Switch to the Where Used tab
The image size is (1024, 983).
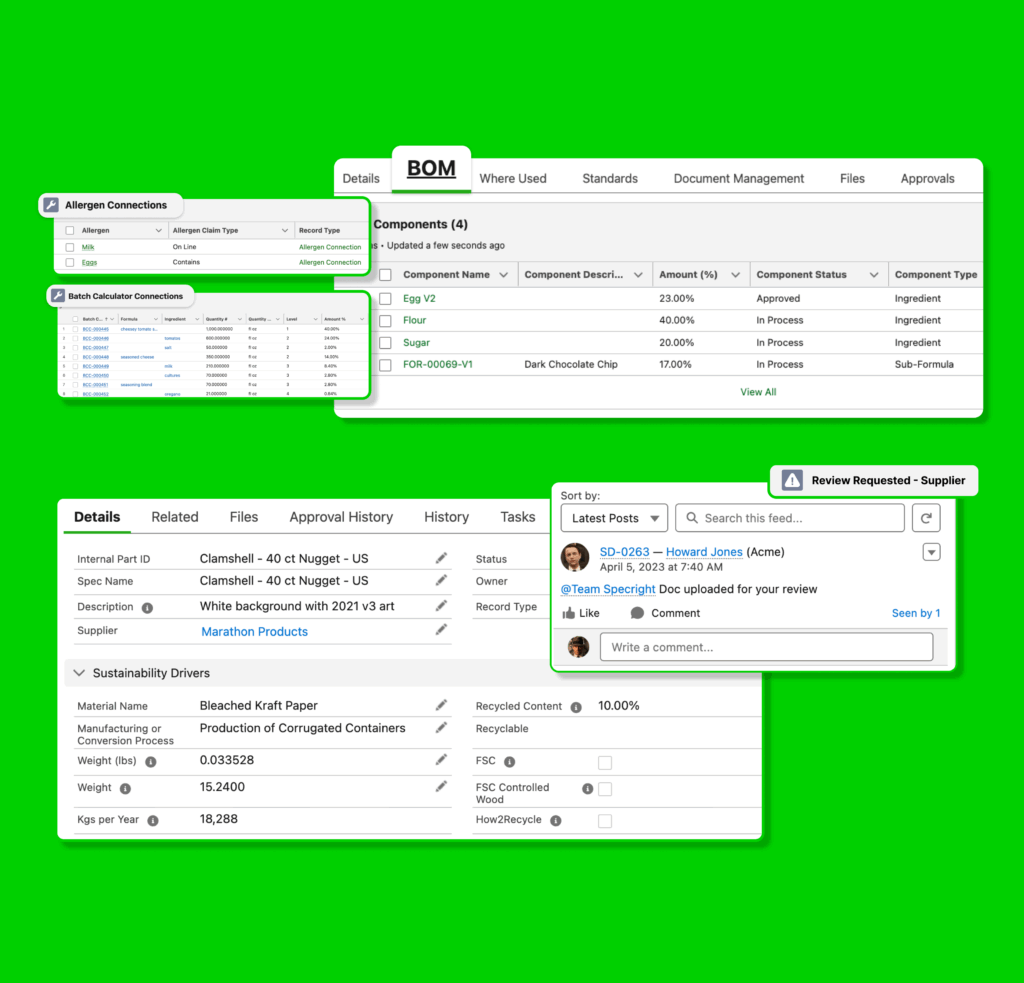coord(512,178)
